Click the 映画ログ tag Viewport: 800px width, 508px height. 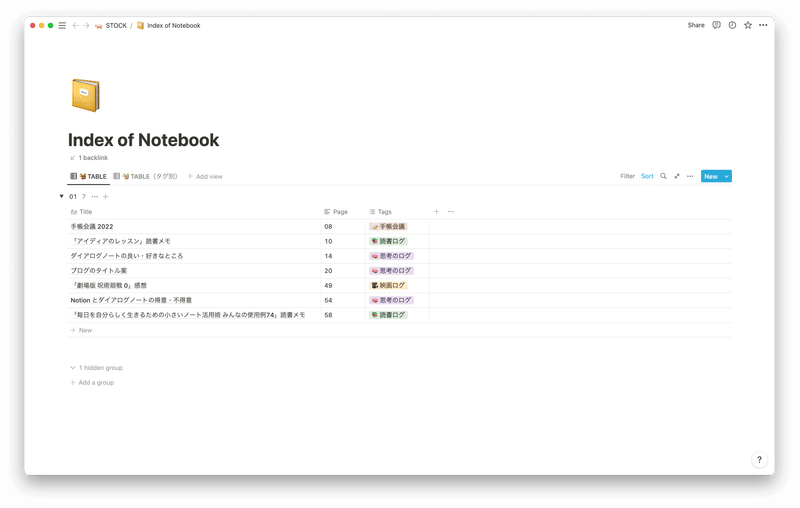(388, 286)
